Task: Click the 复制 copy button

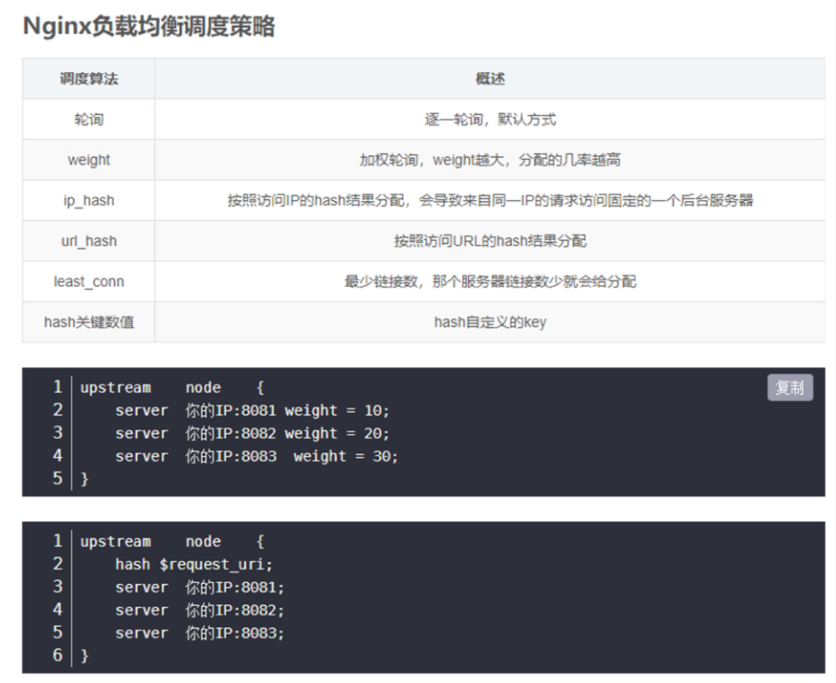Action: [790, 388]
